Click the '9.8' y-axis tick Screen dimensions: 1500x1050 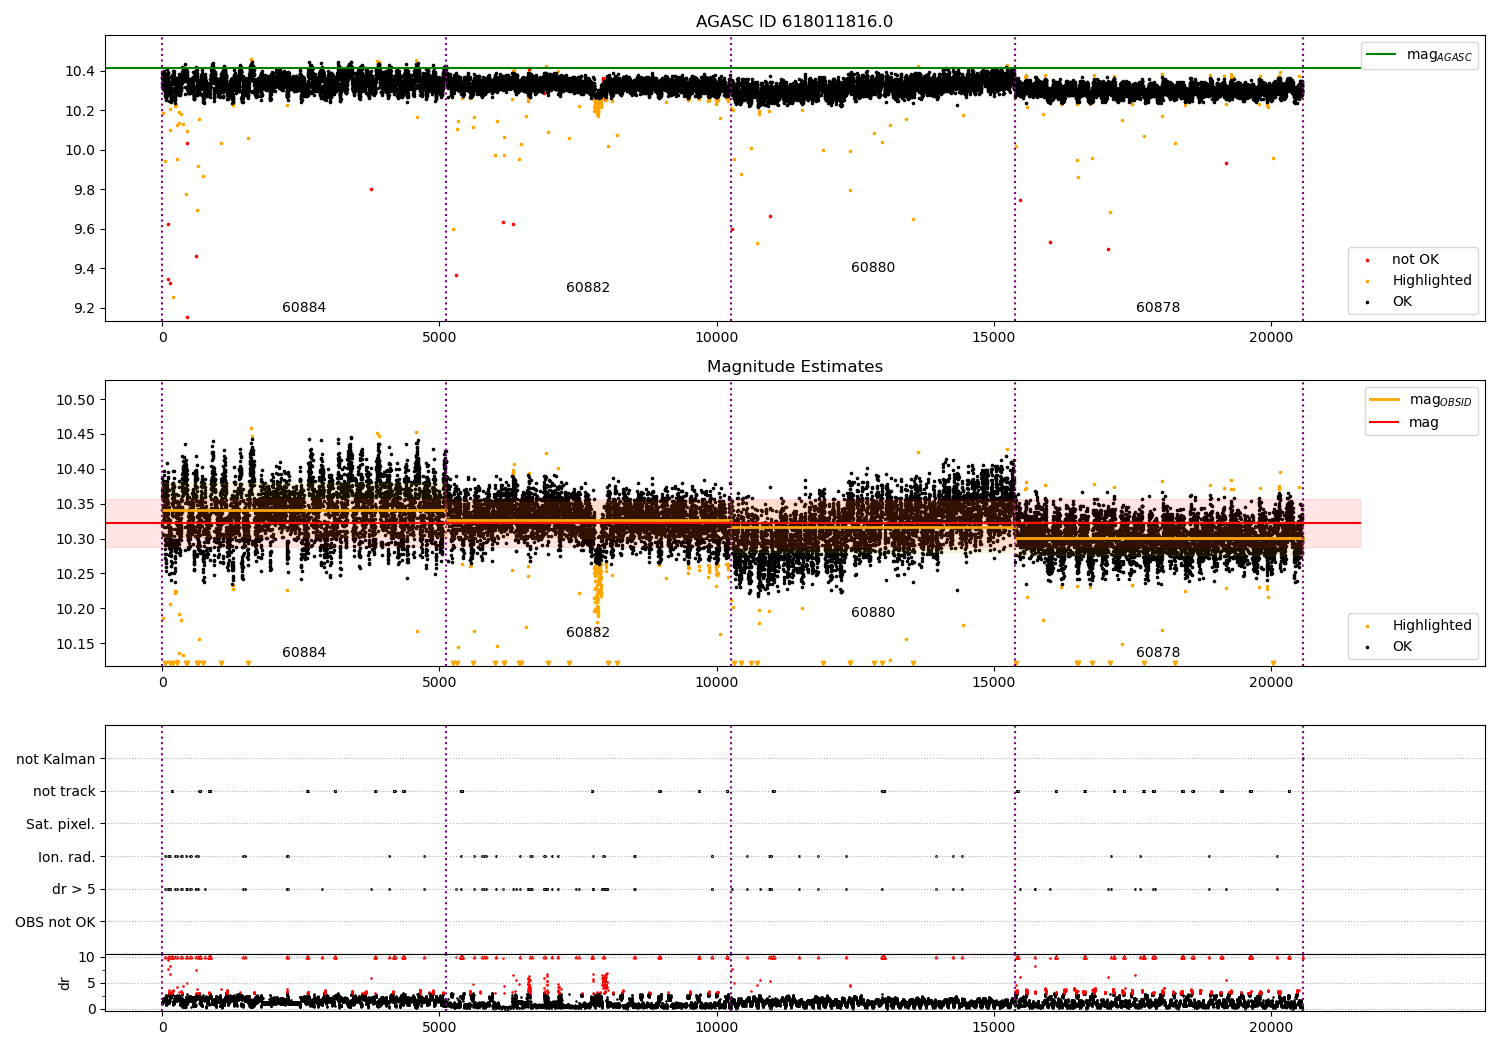click(84, 190)
